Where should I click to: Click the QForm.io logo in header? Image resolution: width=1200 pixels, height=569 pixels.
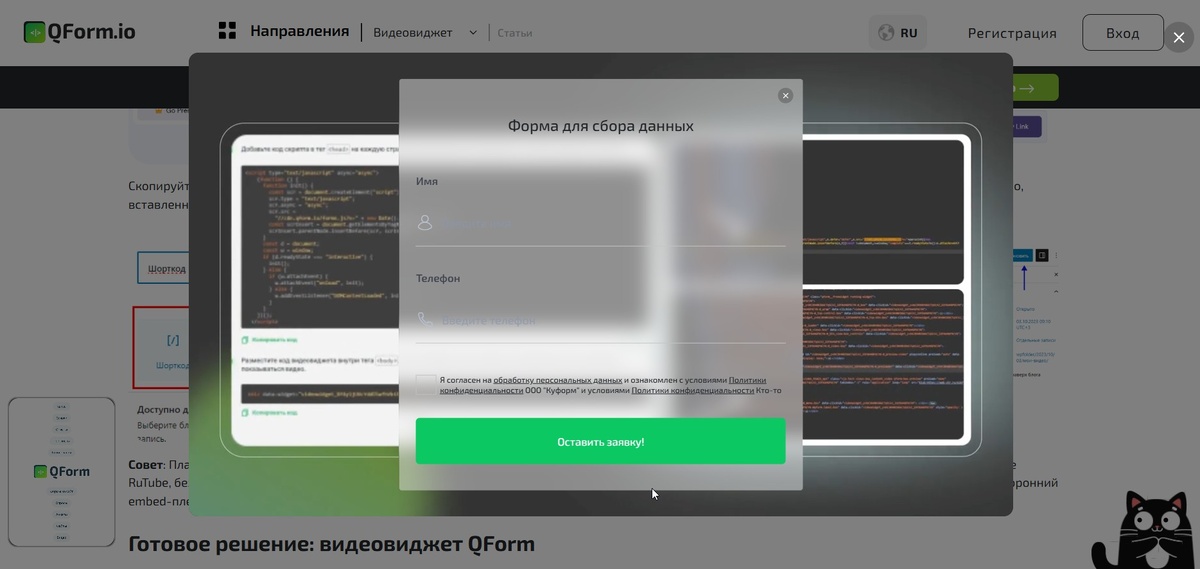(80, 32)
